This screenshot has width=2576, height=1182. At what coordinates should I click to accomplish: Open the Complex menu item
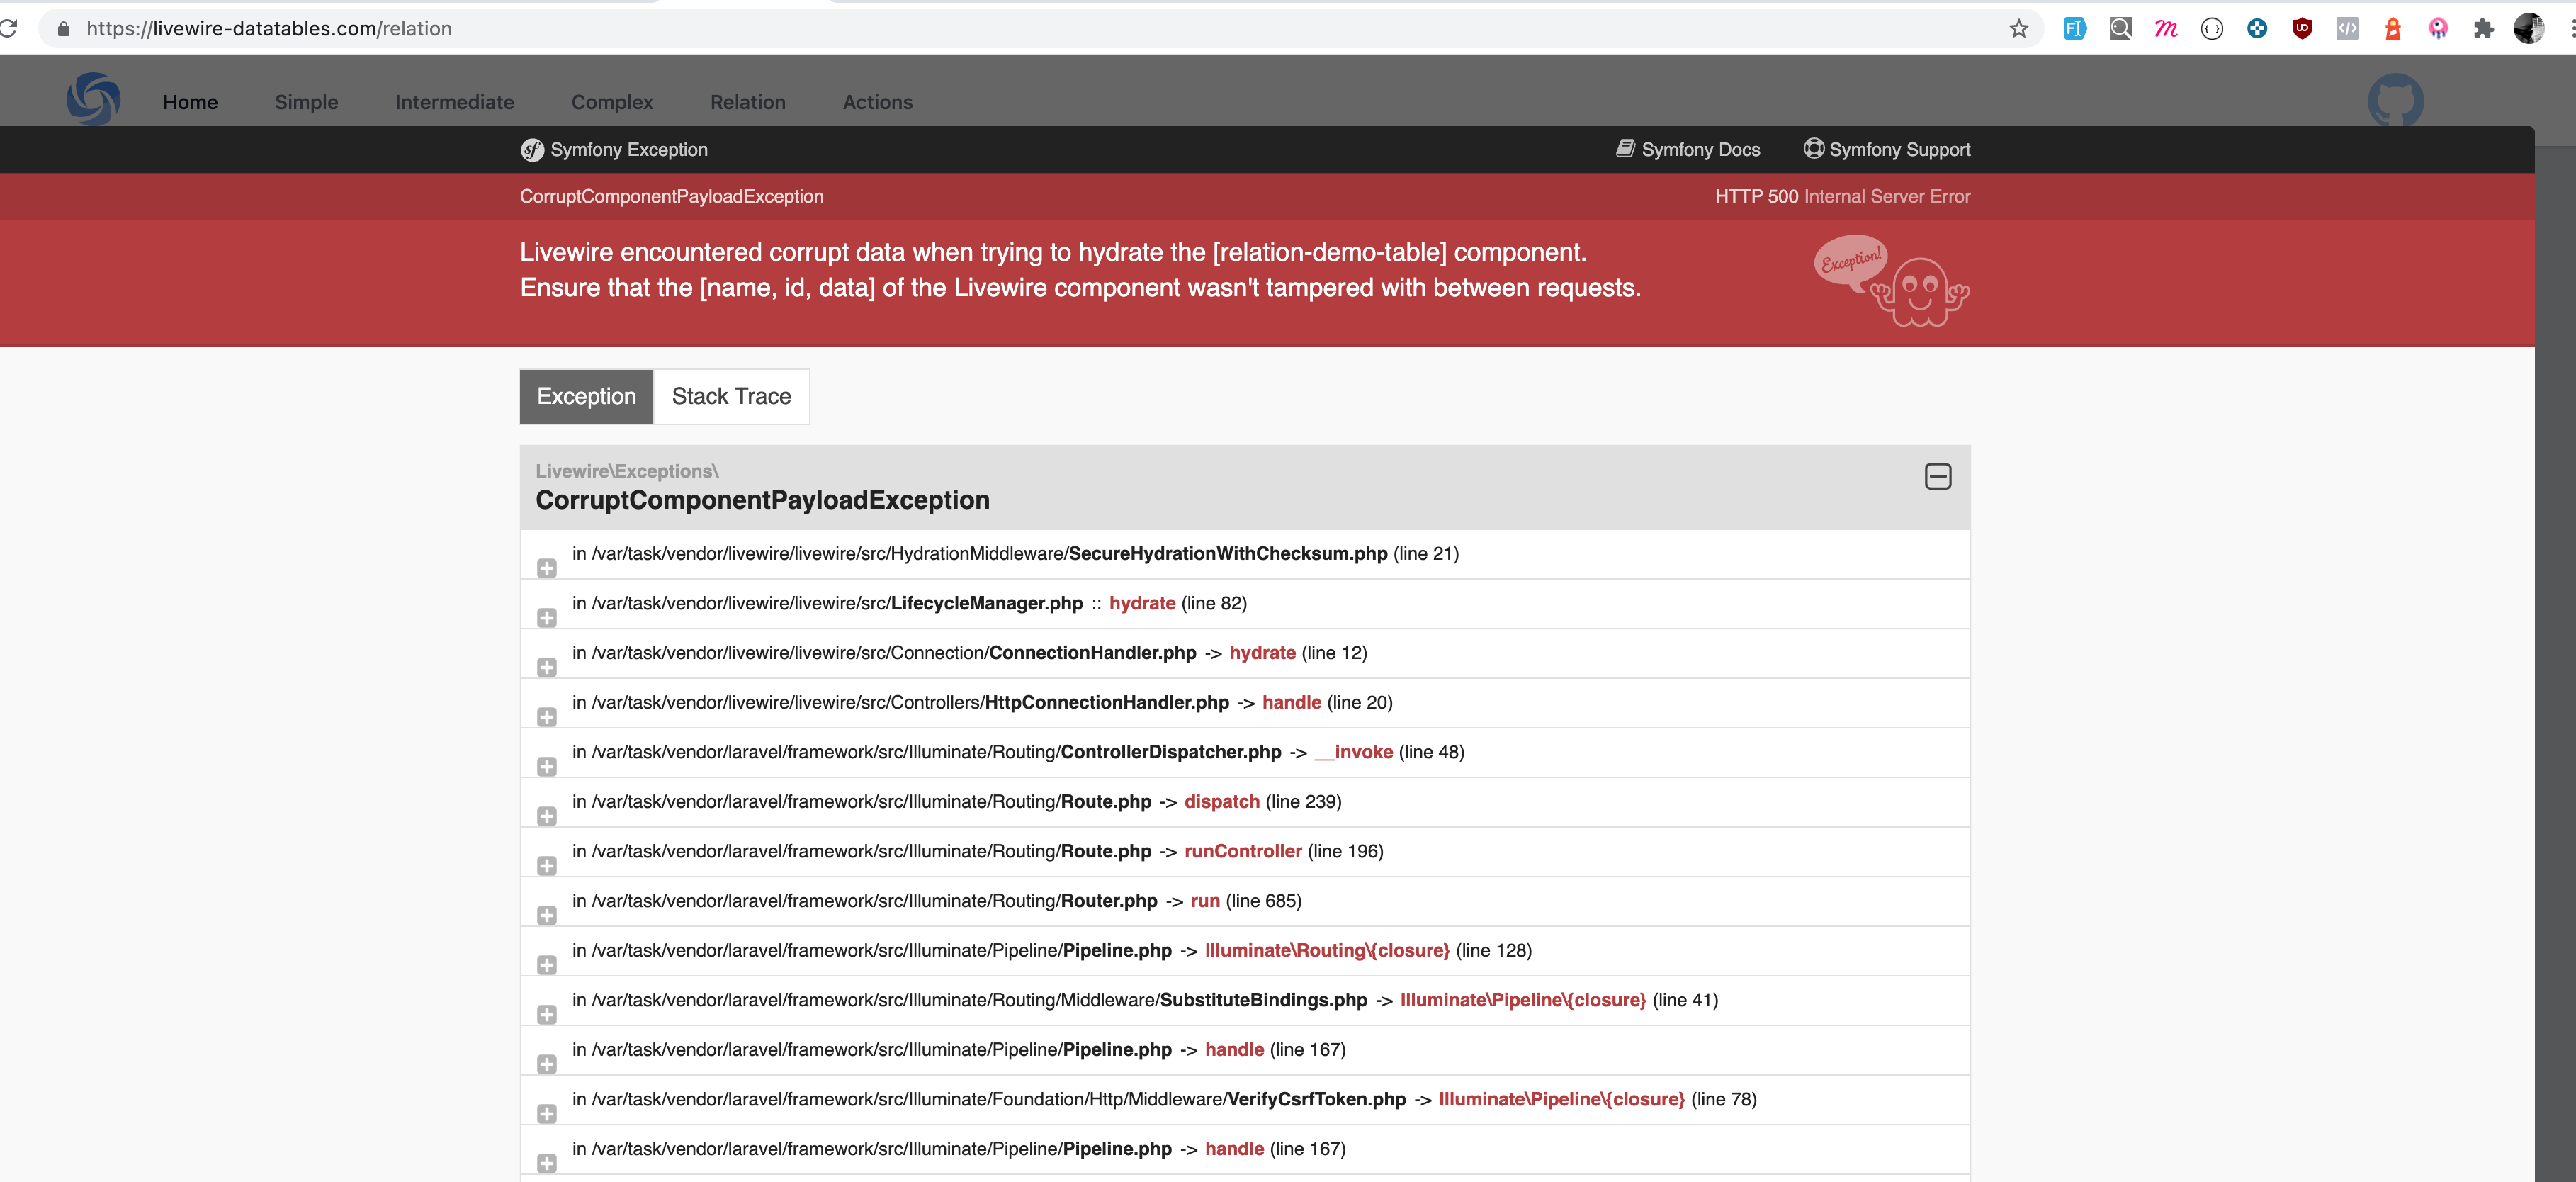point(611,101)
